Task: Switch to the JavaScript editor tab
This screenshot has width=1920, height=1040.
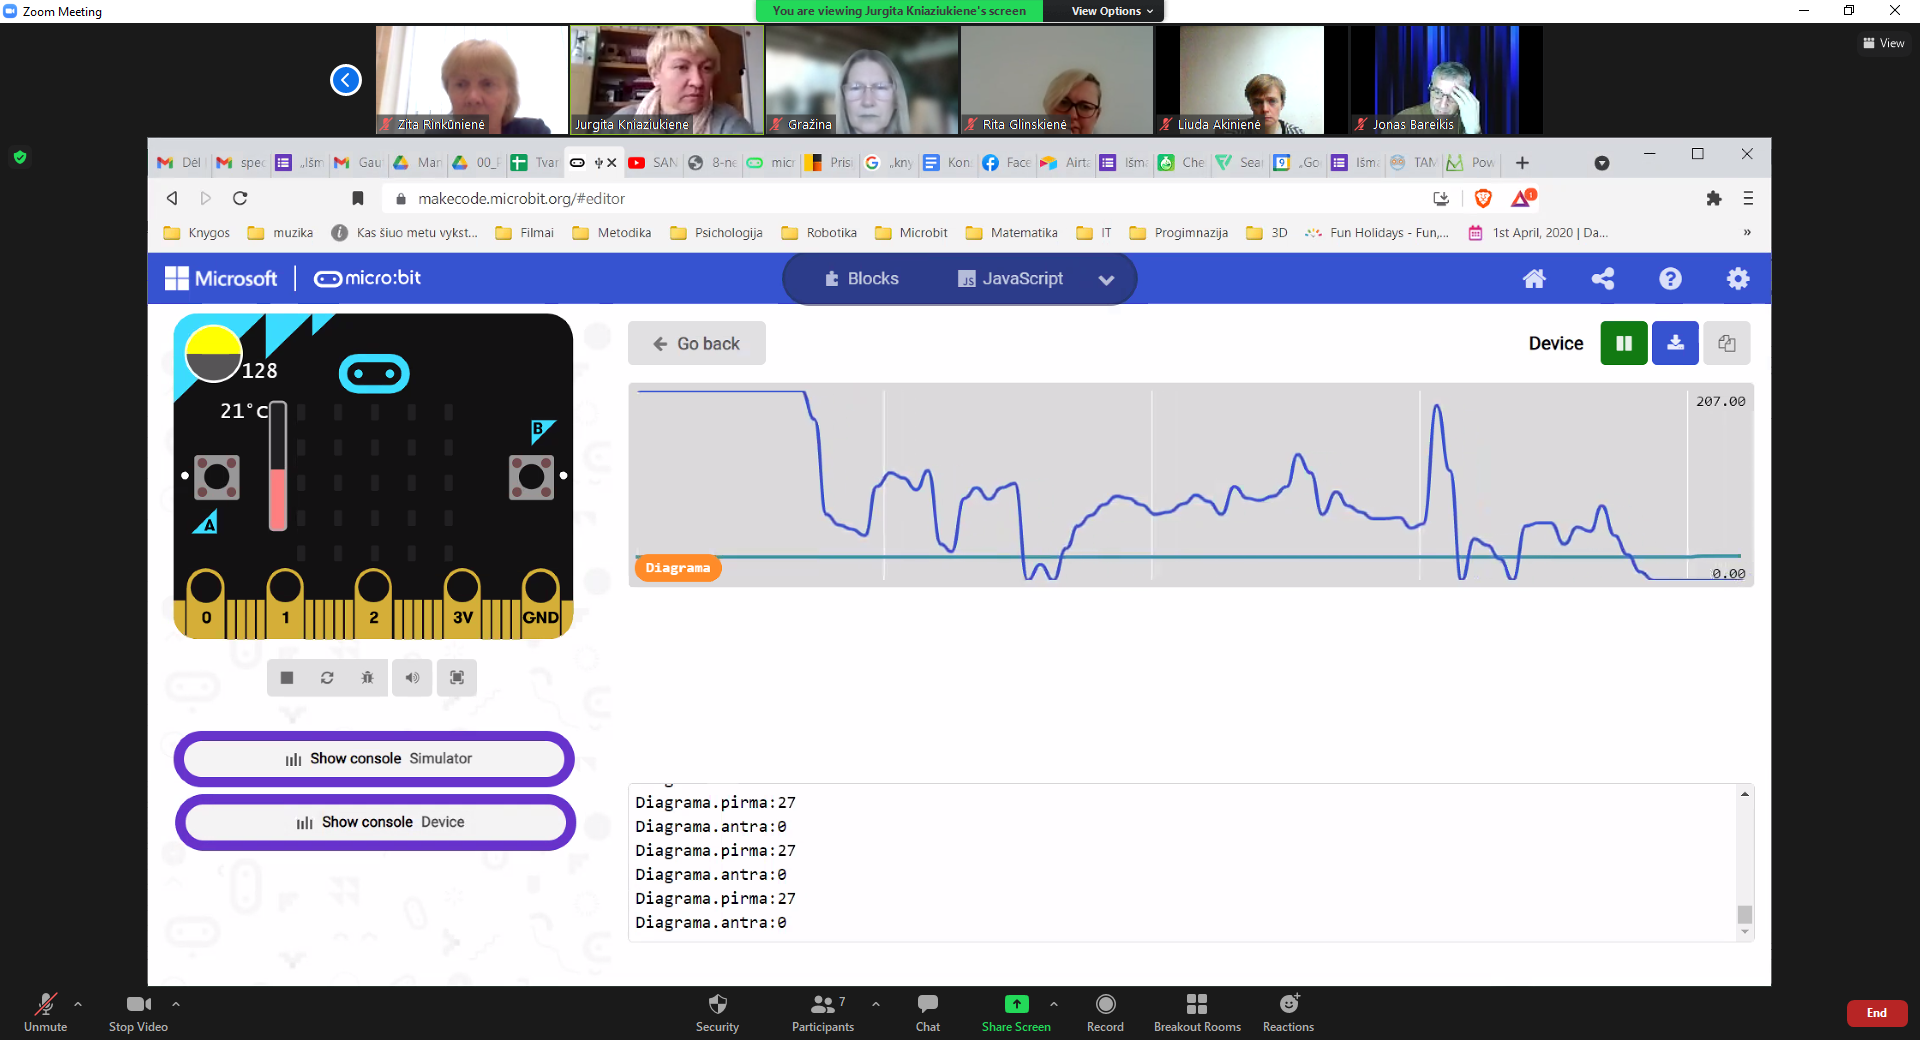Action: click(x=1010, y=279)
